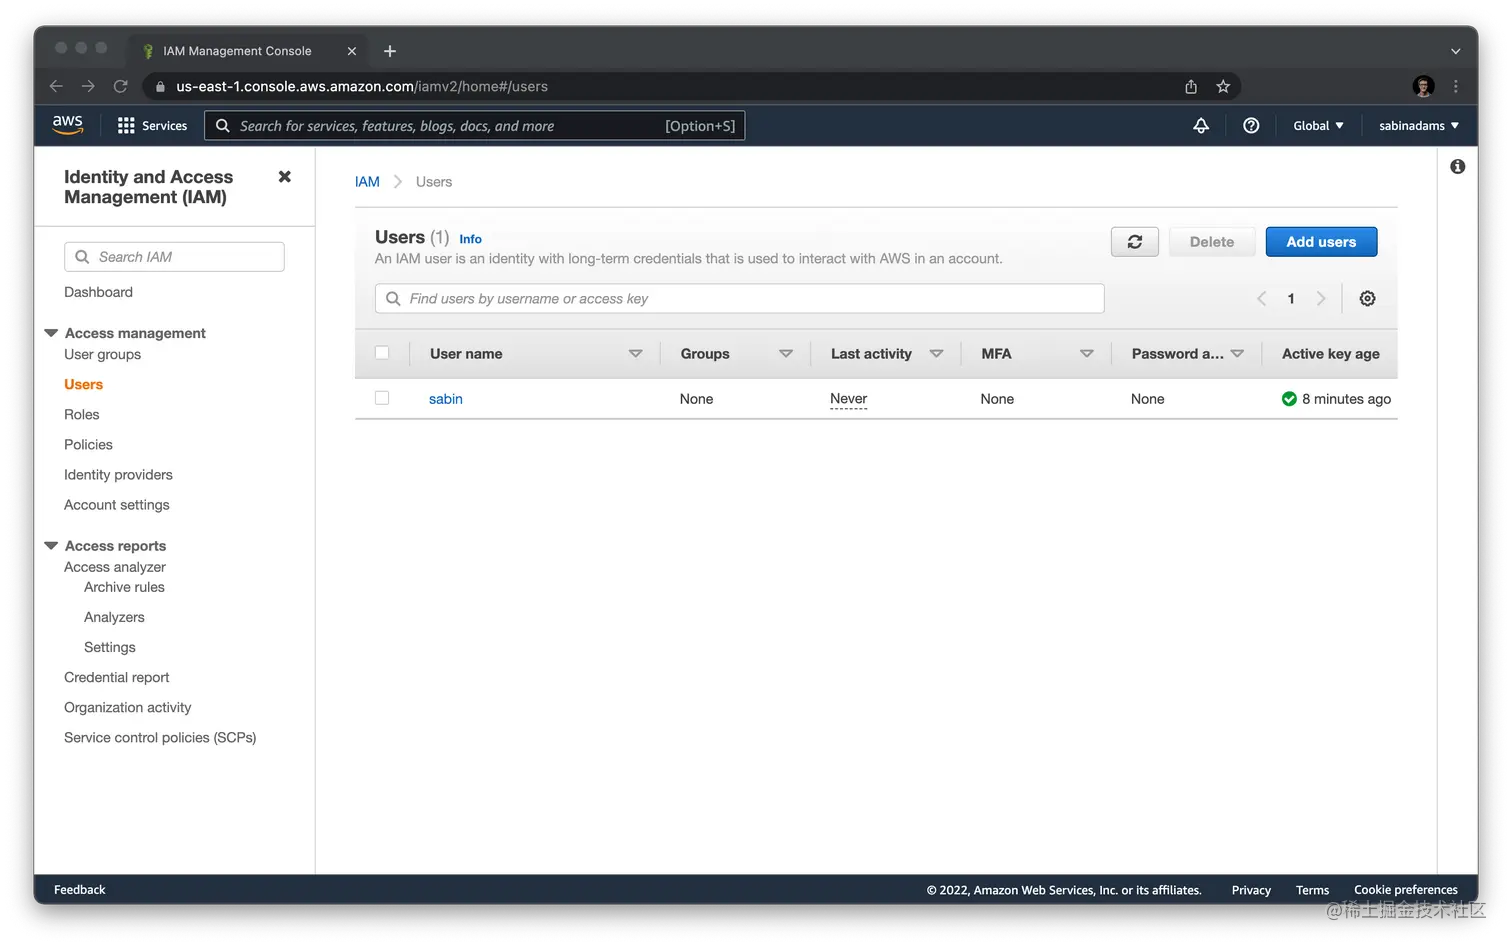Open the IAM breadcrumb link
This screenshot has height=946, width=1512.
(x=367, y=181)
